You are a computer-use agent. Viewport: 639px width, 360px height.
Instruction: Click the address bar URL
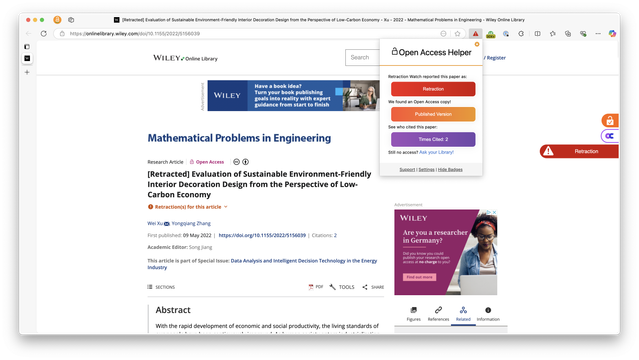(135, 34)
